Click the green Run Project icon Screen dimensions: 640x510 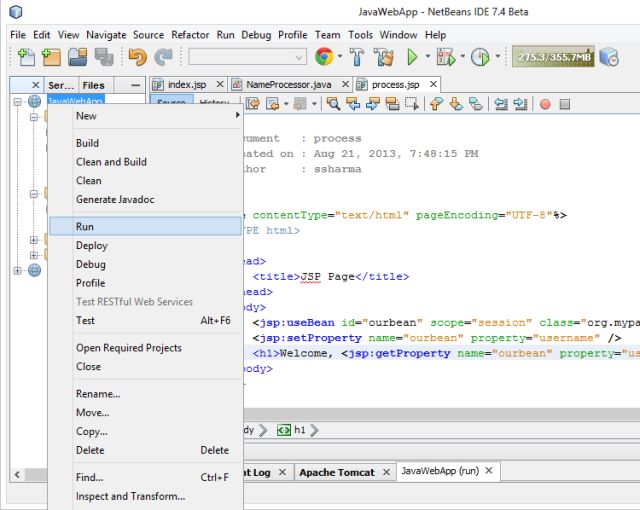(x=412, y=58)
